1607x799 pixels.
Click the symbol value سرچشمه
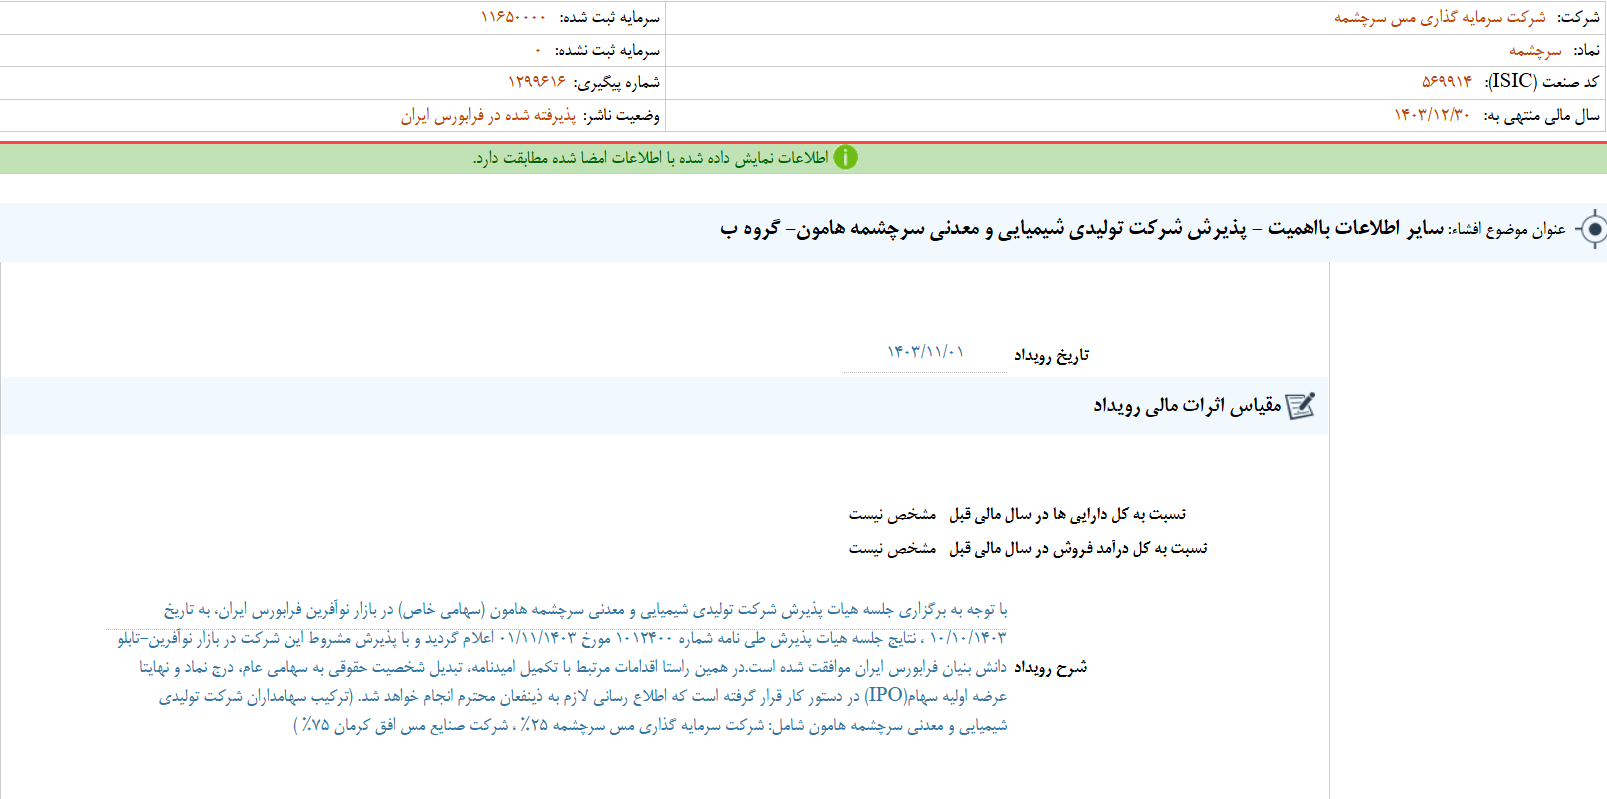(1535, 50)
